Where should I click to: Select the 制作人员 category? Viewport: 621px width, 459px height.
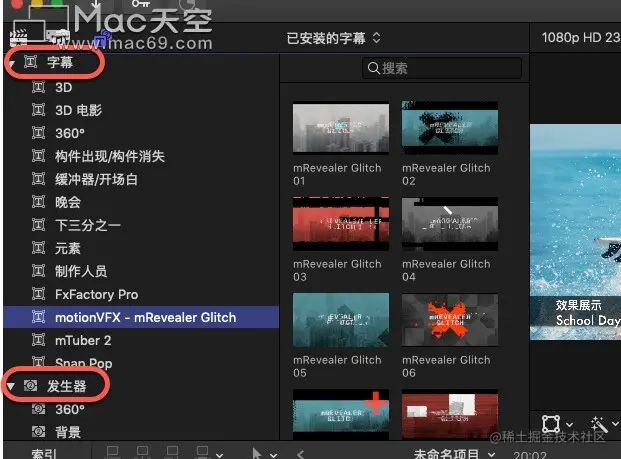[141, 271]
